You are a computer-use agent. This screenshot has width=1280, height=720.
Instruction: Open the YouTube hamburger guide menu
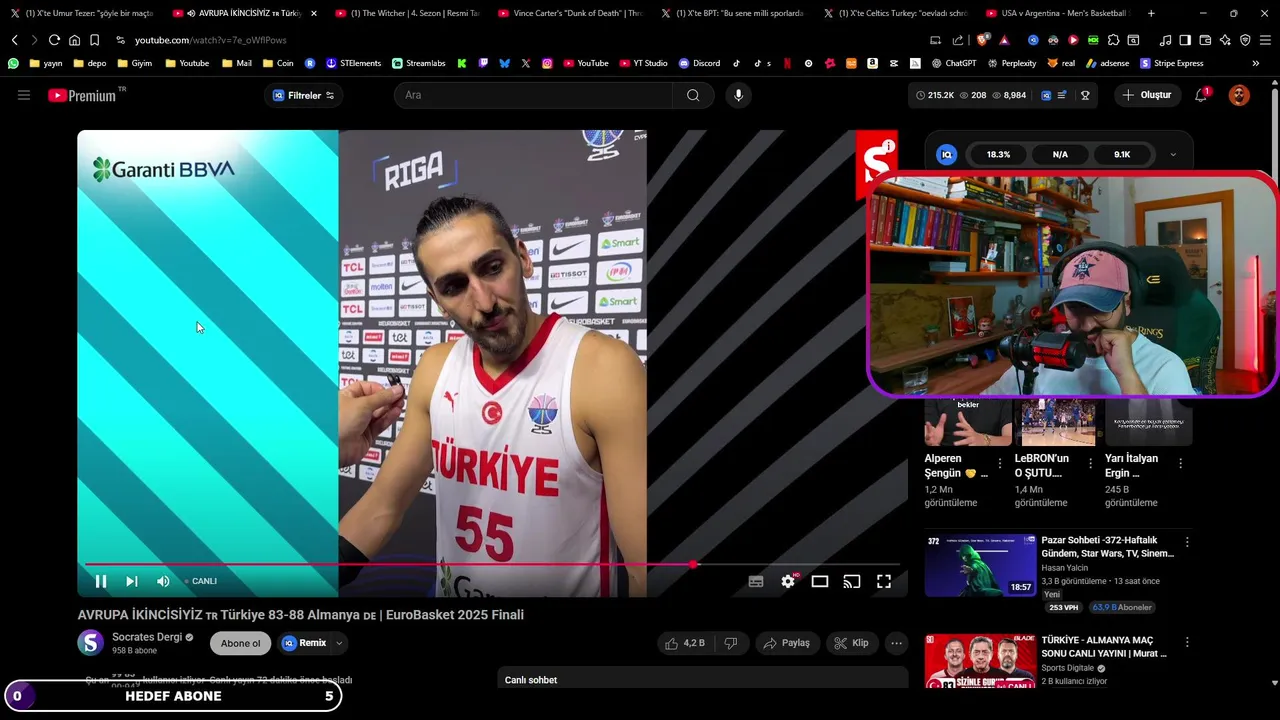tap(24, 95)
